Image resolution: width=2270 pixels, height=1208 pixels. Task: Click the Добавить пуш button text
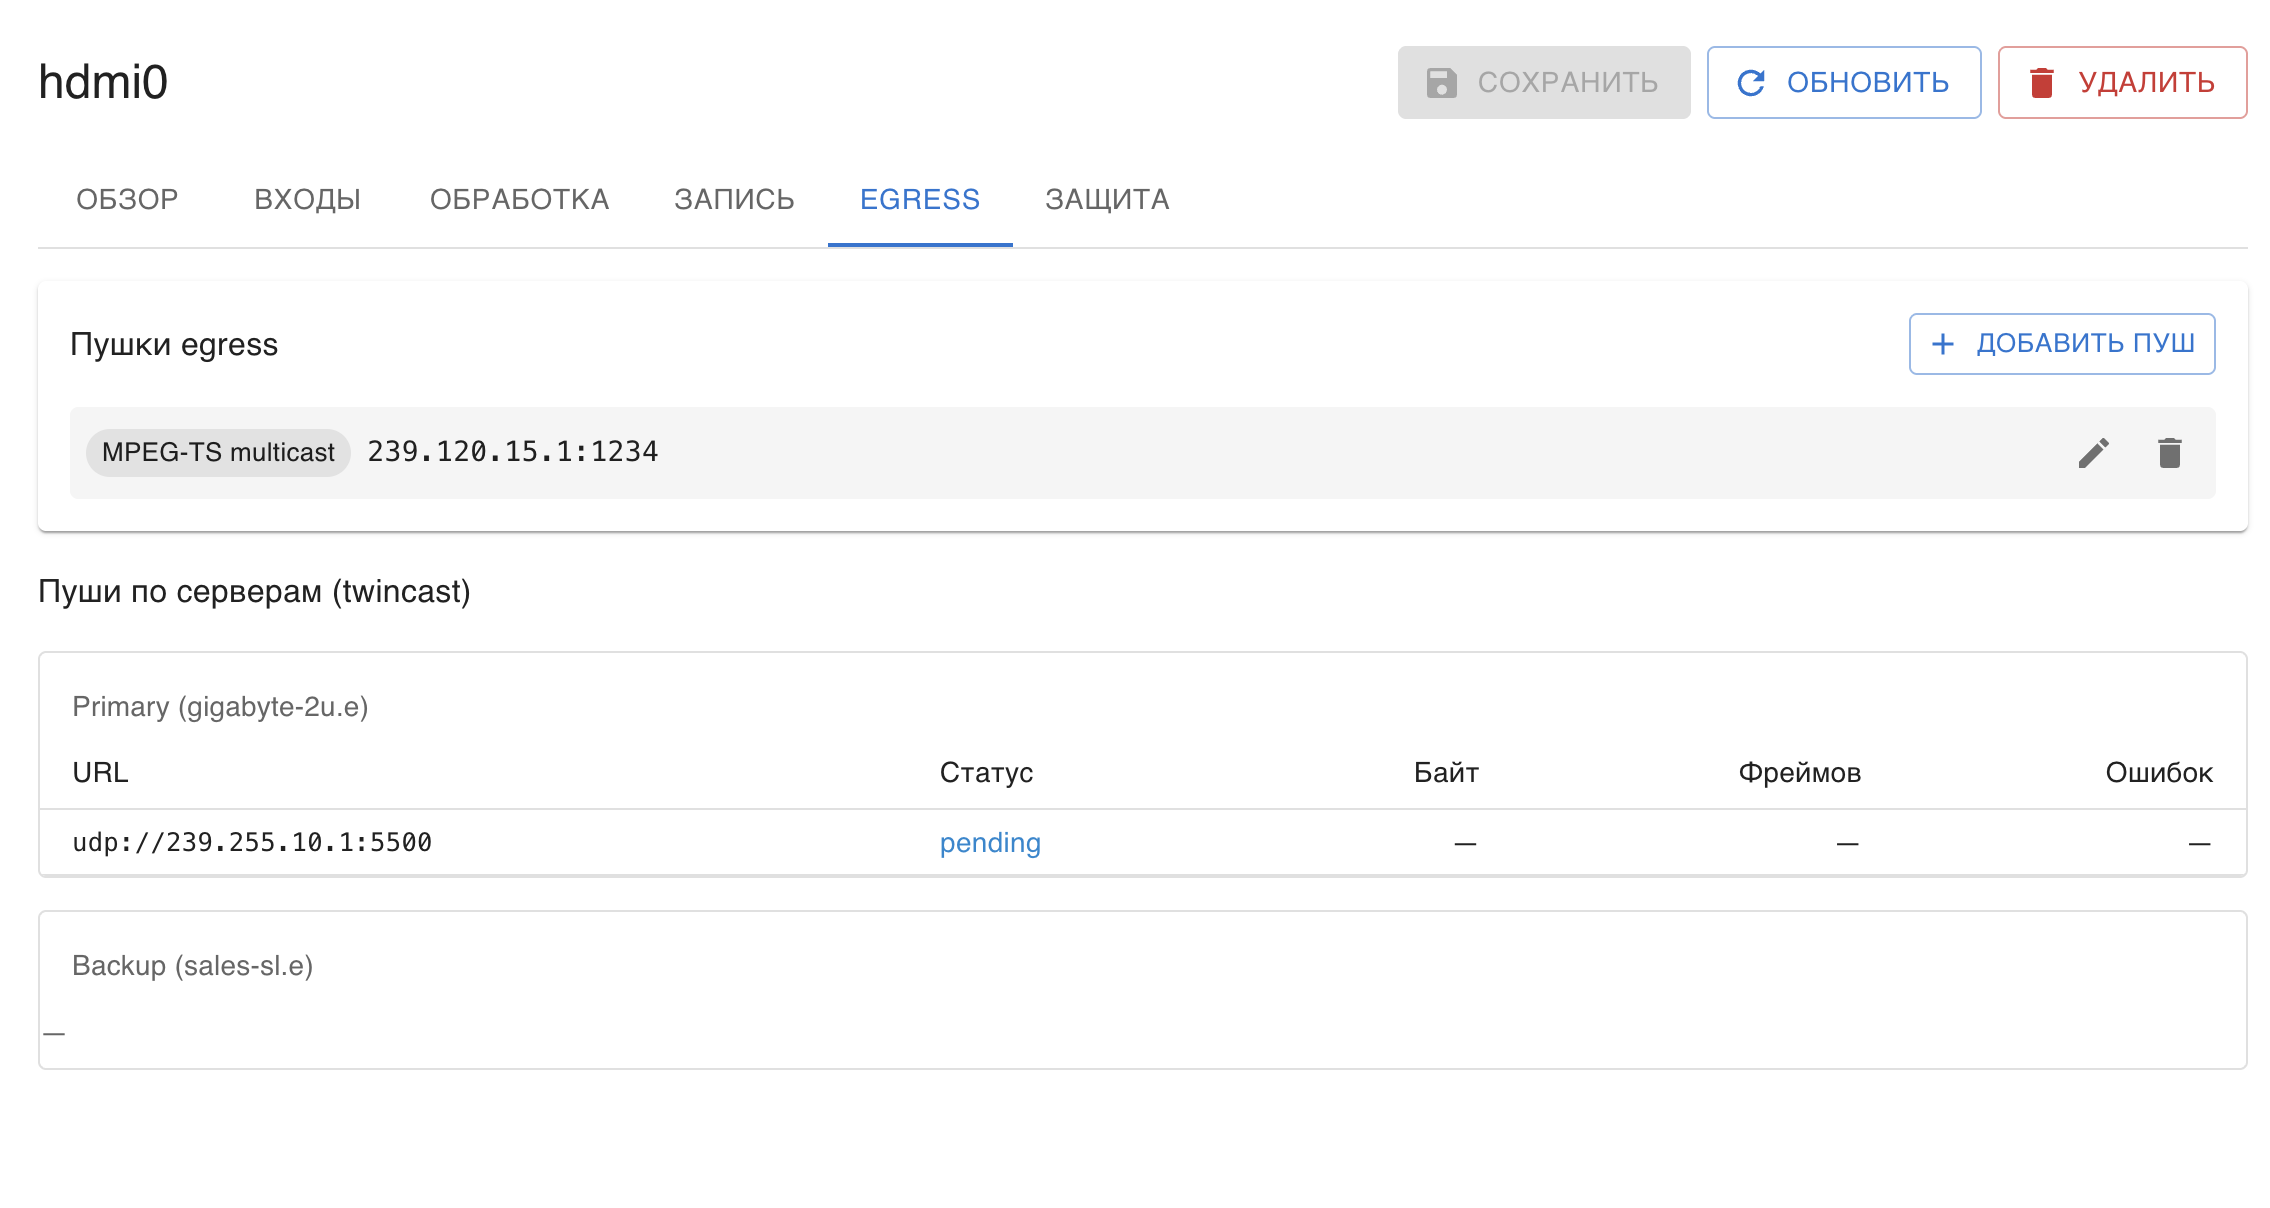click(x=2085, y=344)
